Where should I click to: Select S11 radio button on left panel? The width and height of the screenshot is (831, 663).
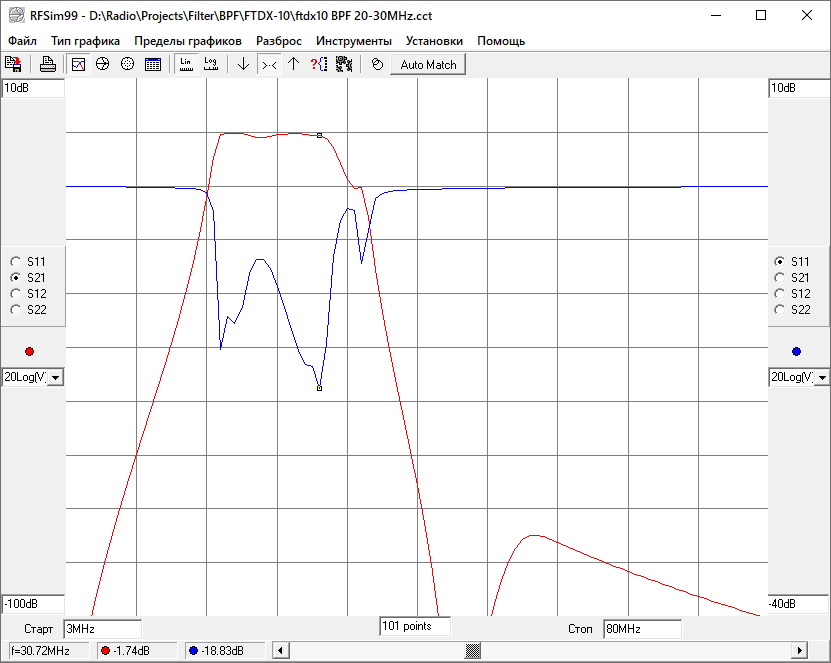(15, 262)
